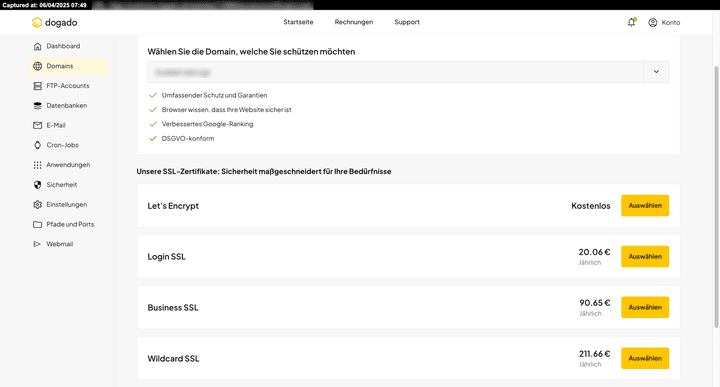The image size is (720, 387).
Task: Click the checkmark beside DSGVO-konform
Action: pos(153,139)
